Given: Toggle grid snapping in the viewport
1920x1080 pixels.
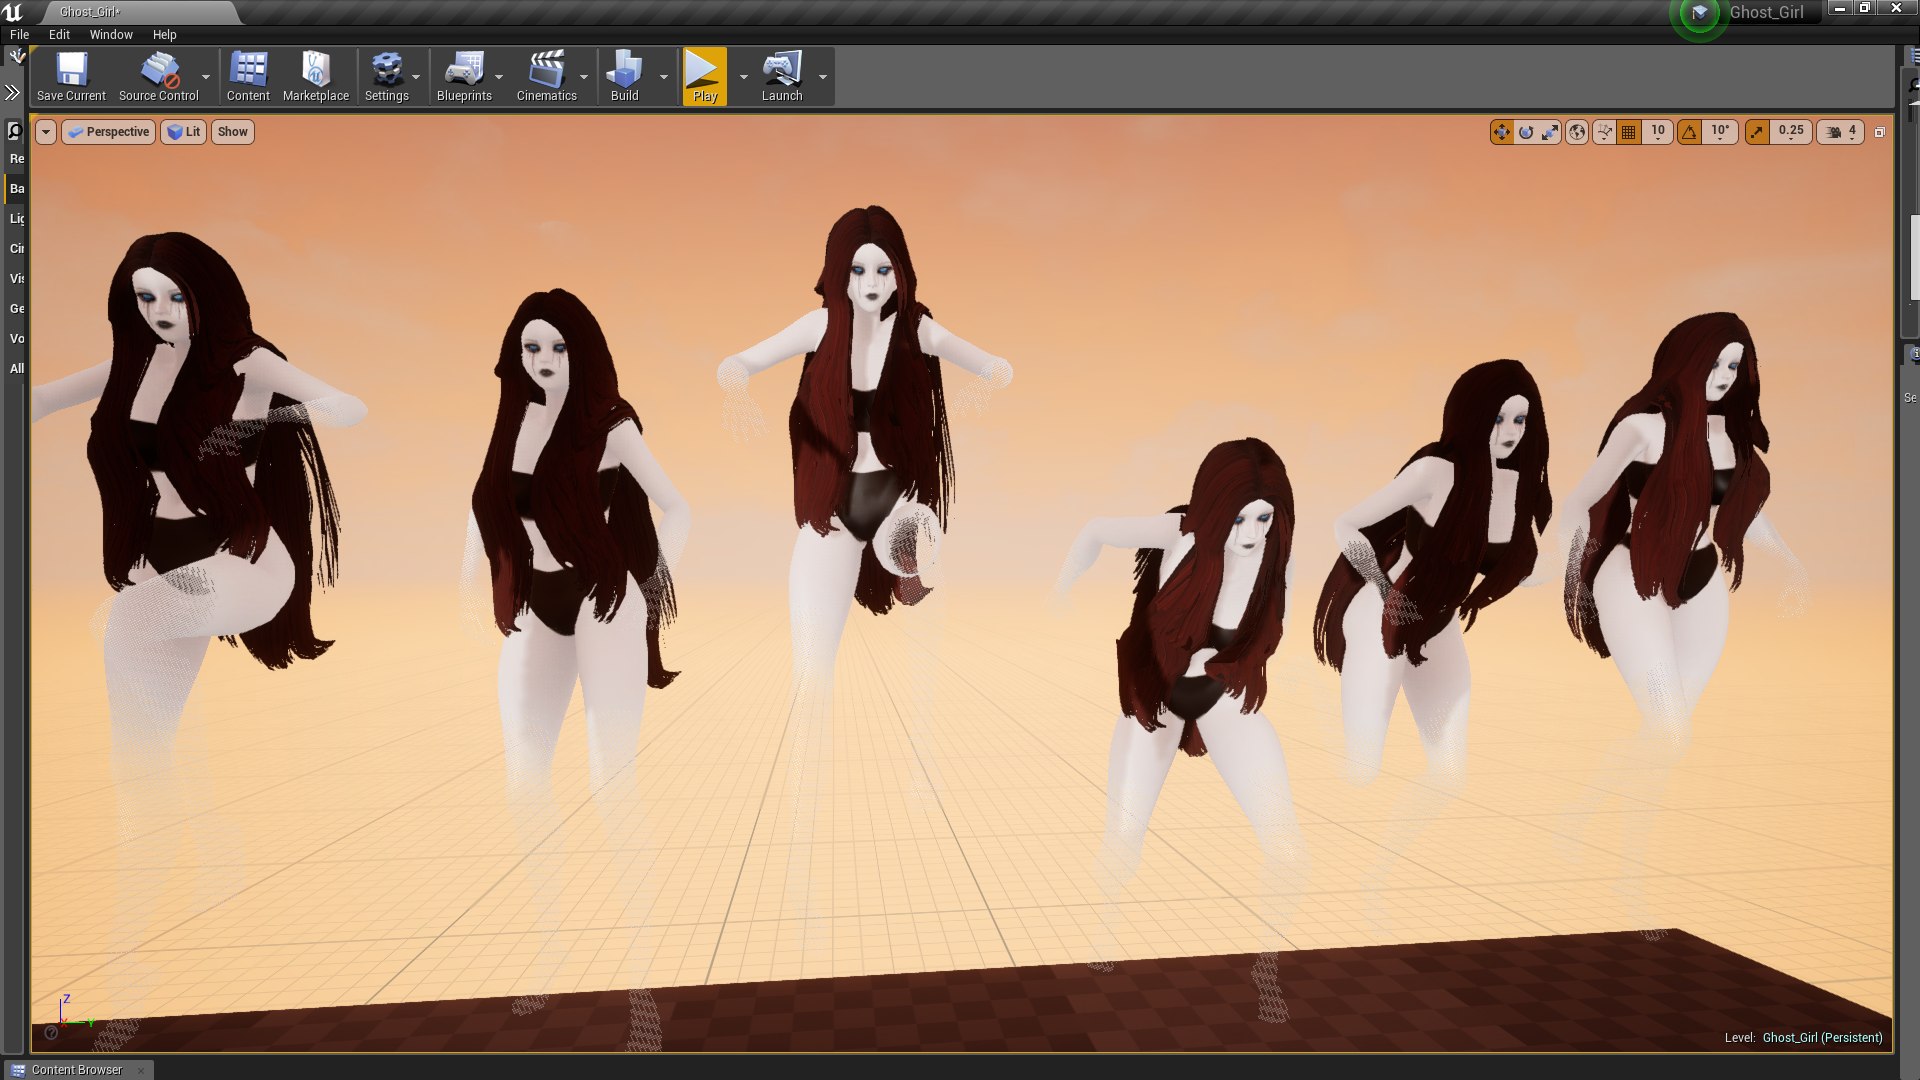Looking at the screenshot, I should [x=1629, y=132].
